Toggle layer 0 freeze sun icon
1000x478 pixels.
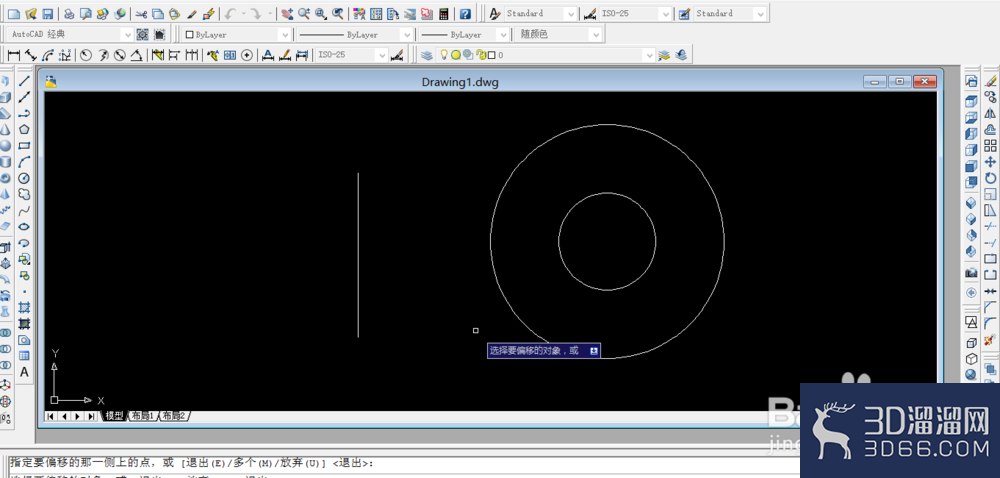455,55
